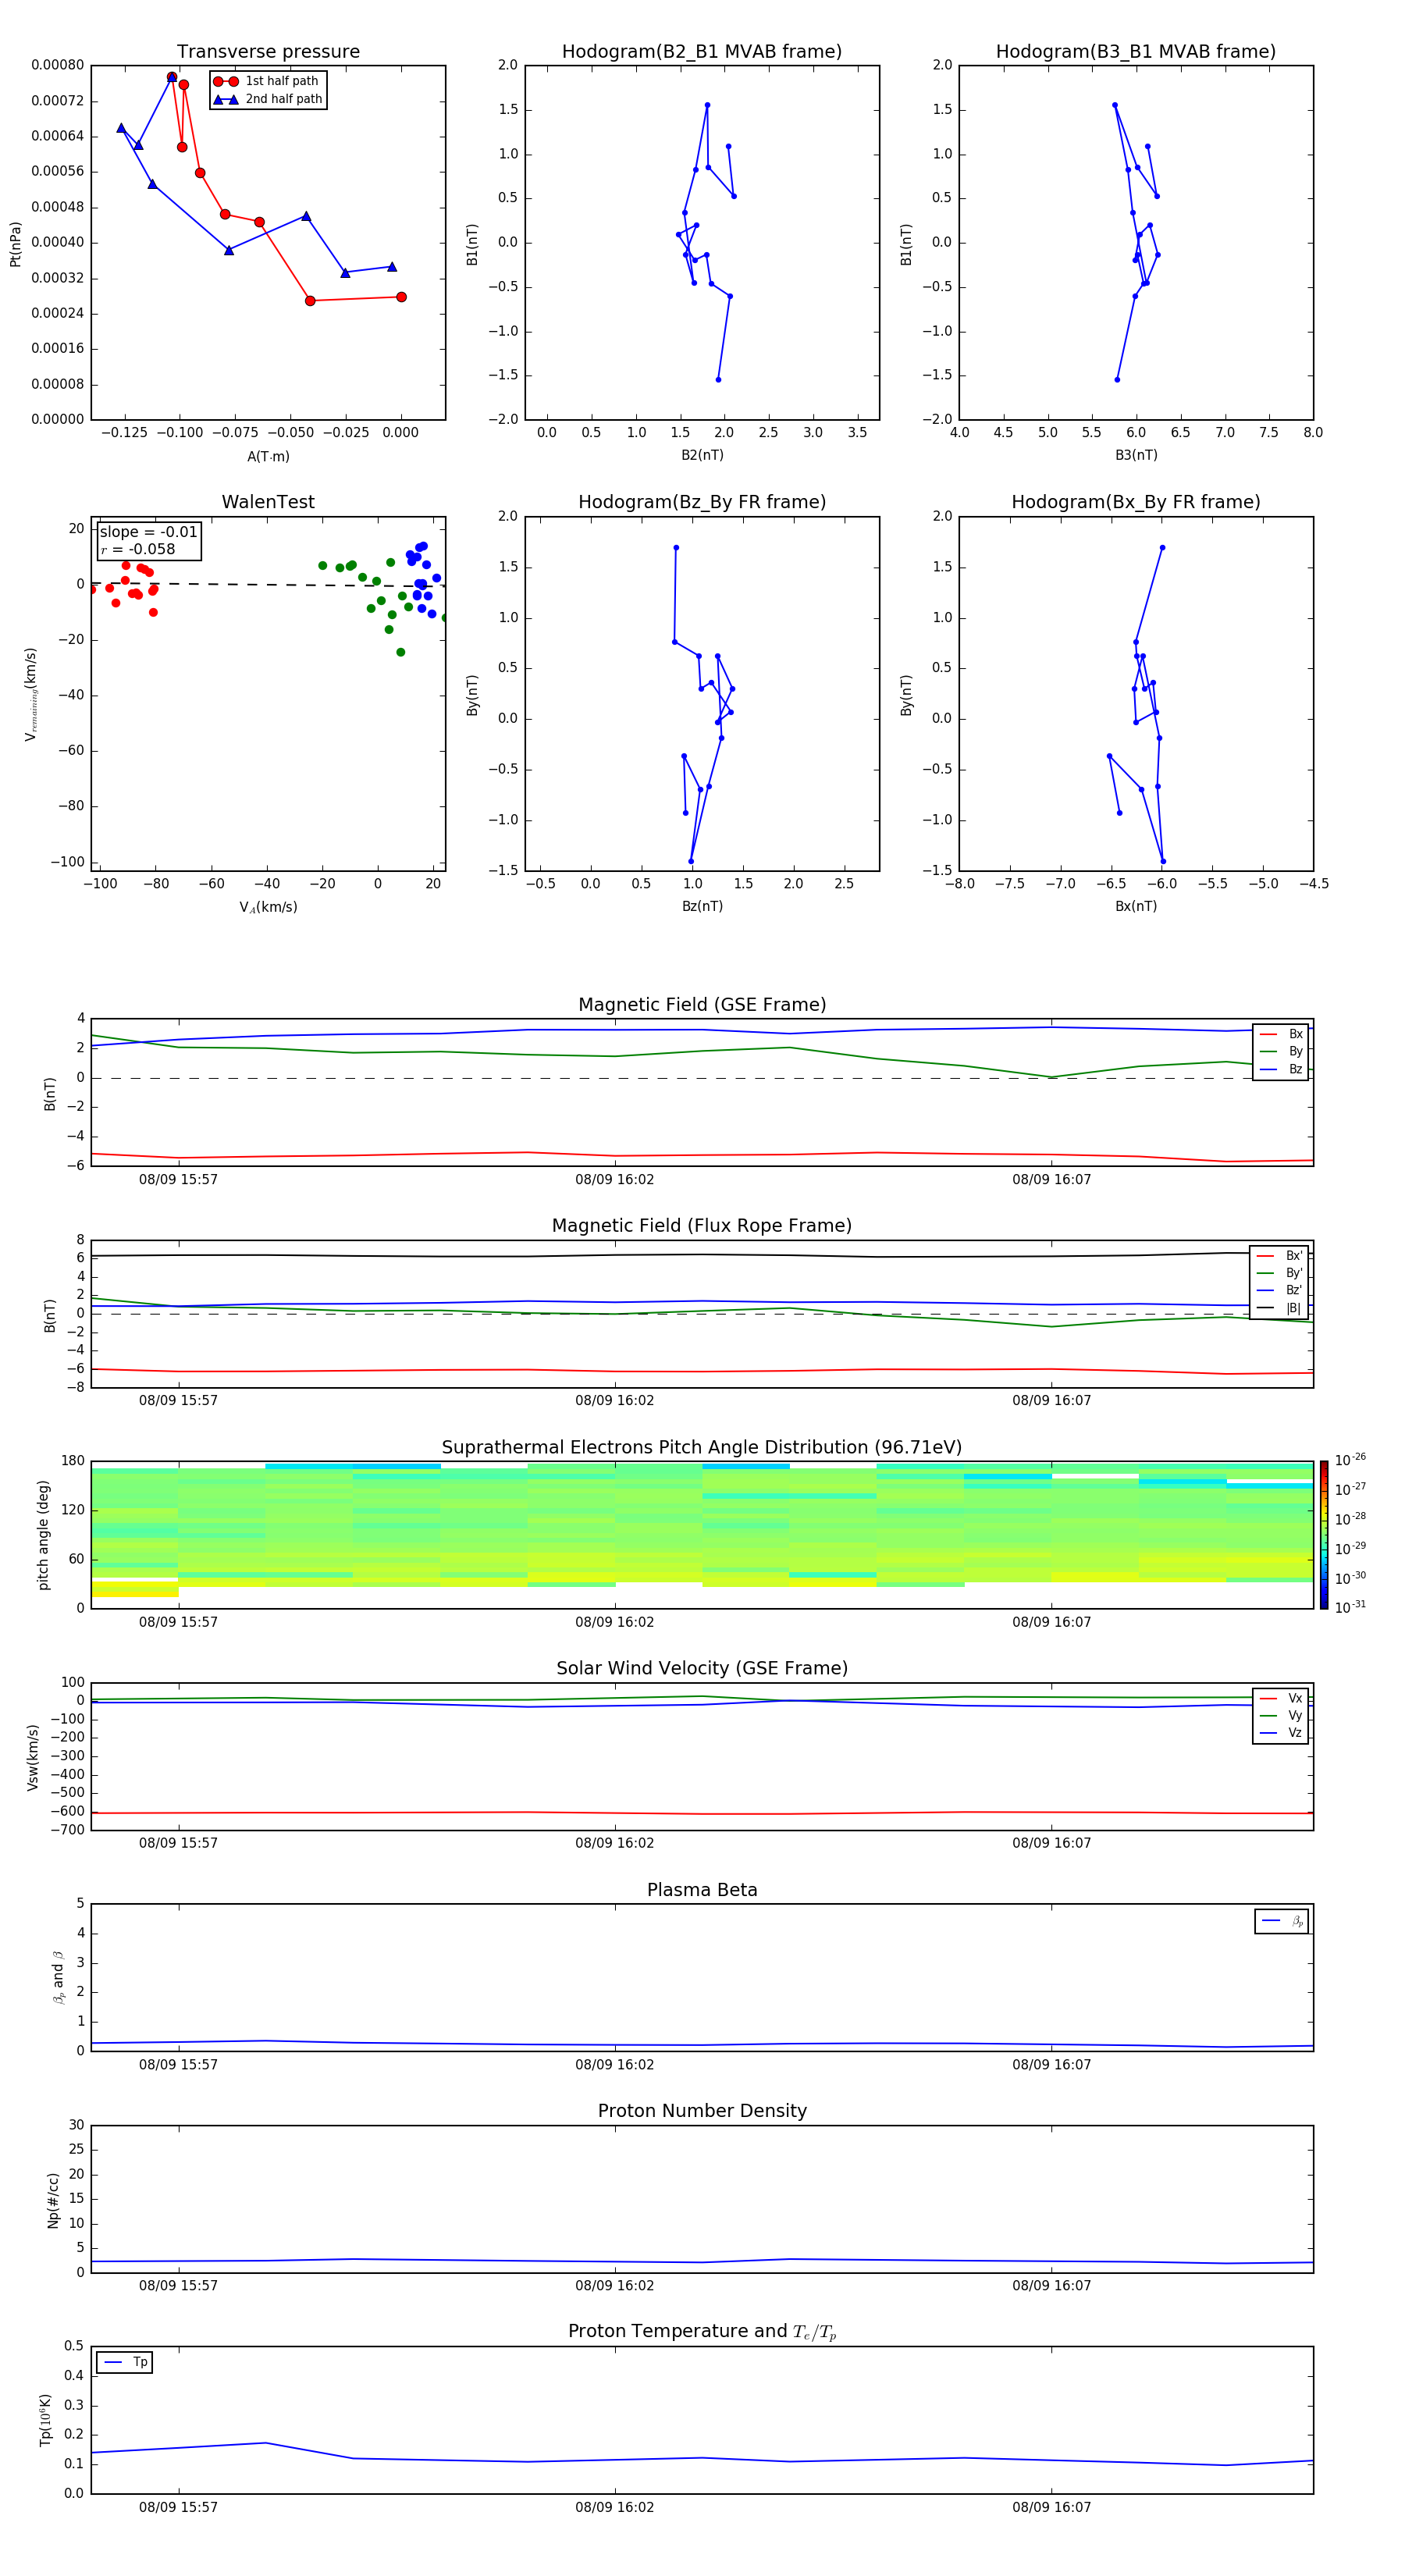This screenshot has width=1405, height=2576.
Task: Click the 'Np(#/cc)' y-axis label
Action: pyautogui.click(x=53, y=2200)
